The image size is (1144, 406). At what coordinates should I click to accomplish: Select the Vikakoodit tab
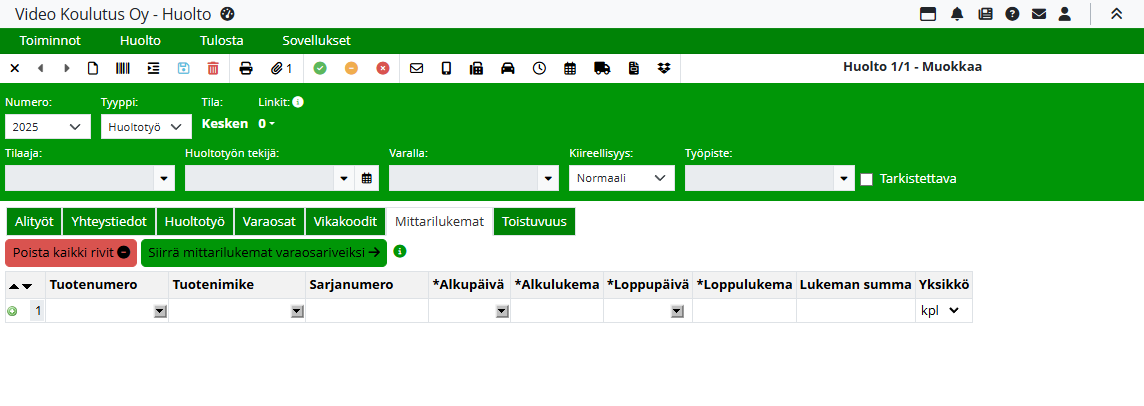click(345, 221)
